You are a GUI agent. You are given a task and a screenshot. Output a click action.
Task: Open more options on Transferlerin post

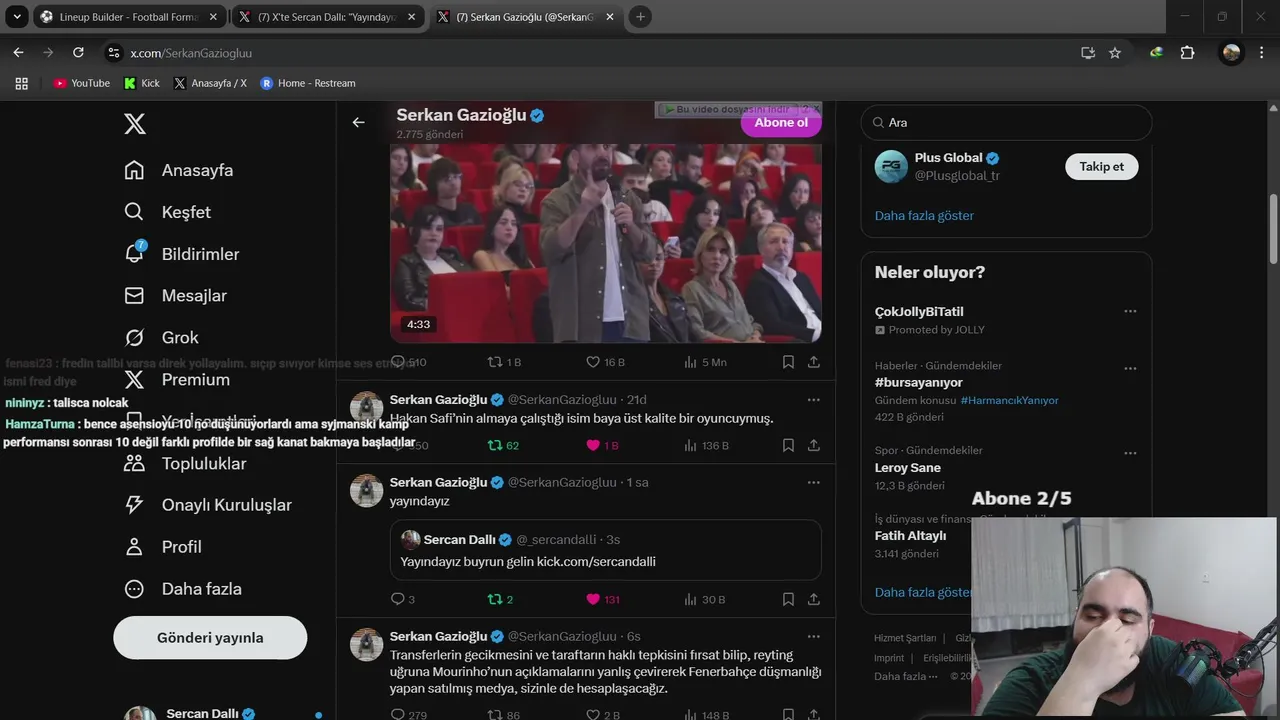[813, 636]
